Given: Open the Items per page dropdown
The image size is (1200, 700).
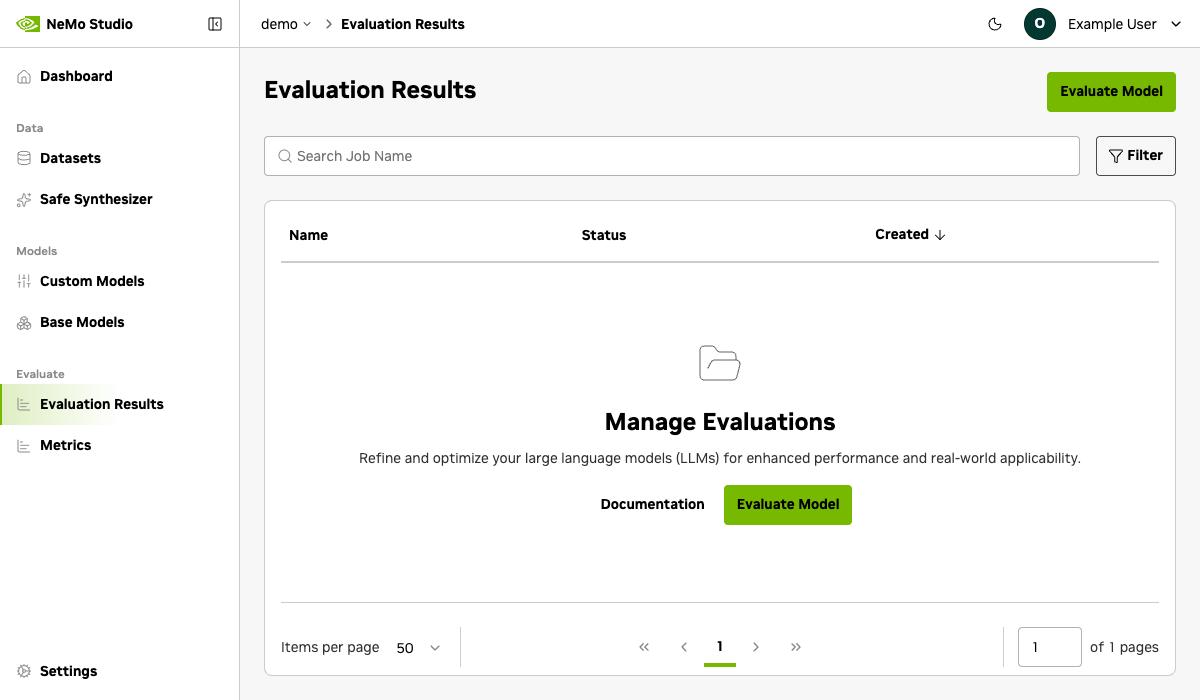Looking at the screenshot, I should pos(418,647).
